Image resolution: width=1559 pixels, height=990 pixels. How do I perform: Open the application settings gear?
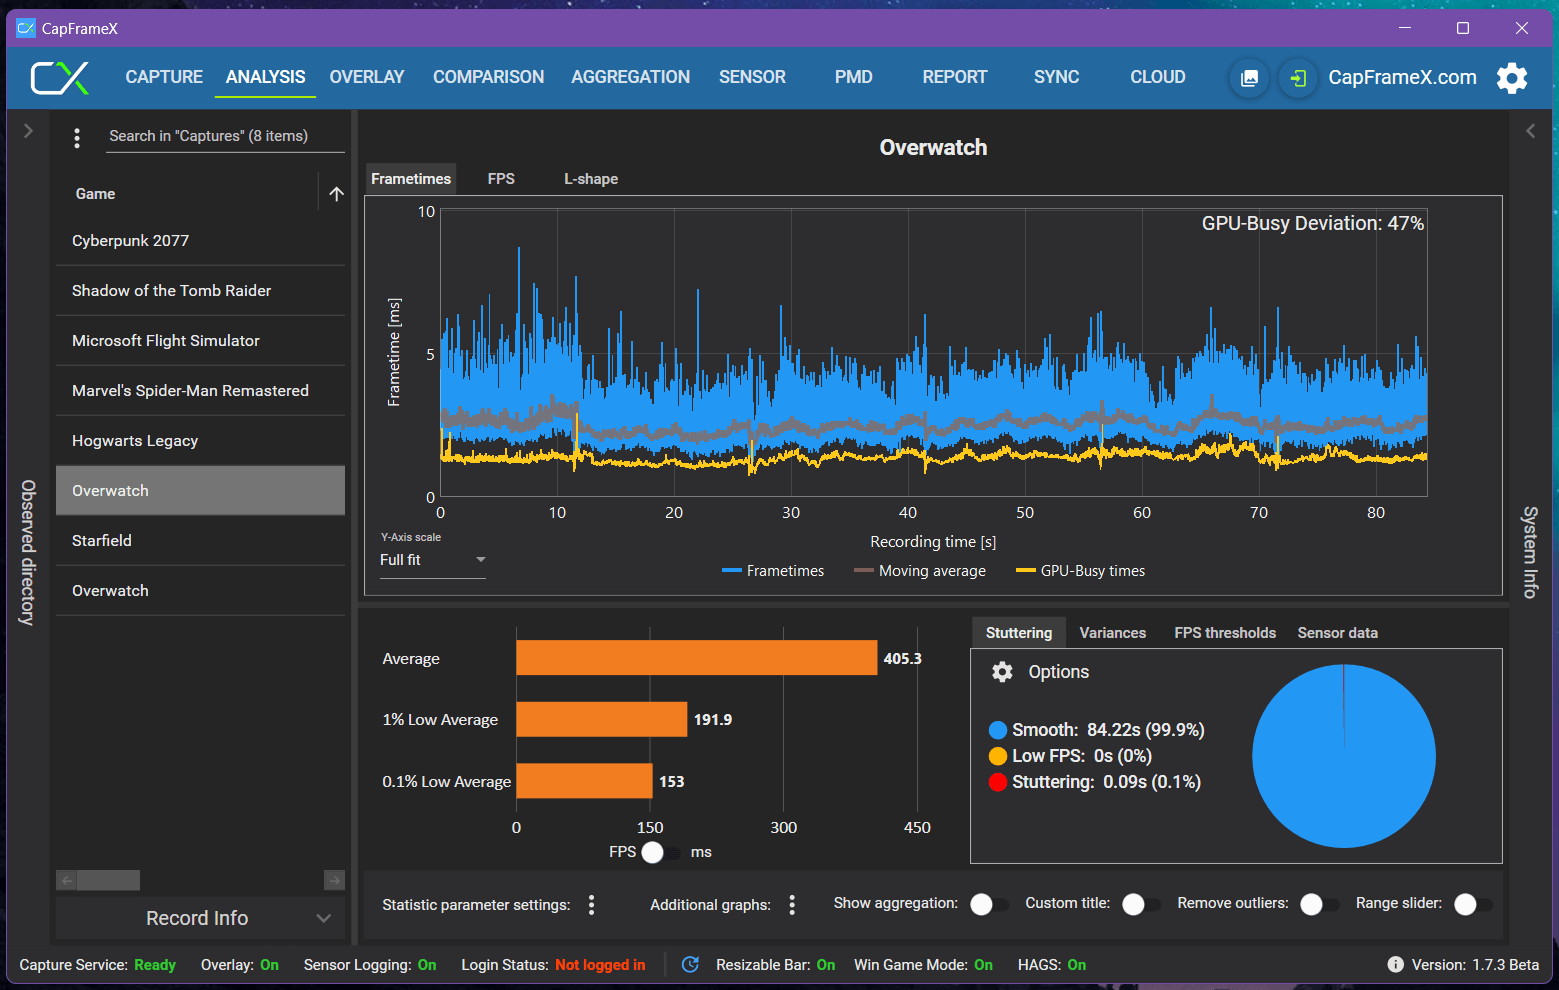click(1511, 78)
